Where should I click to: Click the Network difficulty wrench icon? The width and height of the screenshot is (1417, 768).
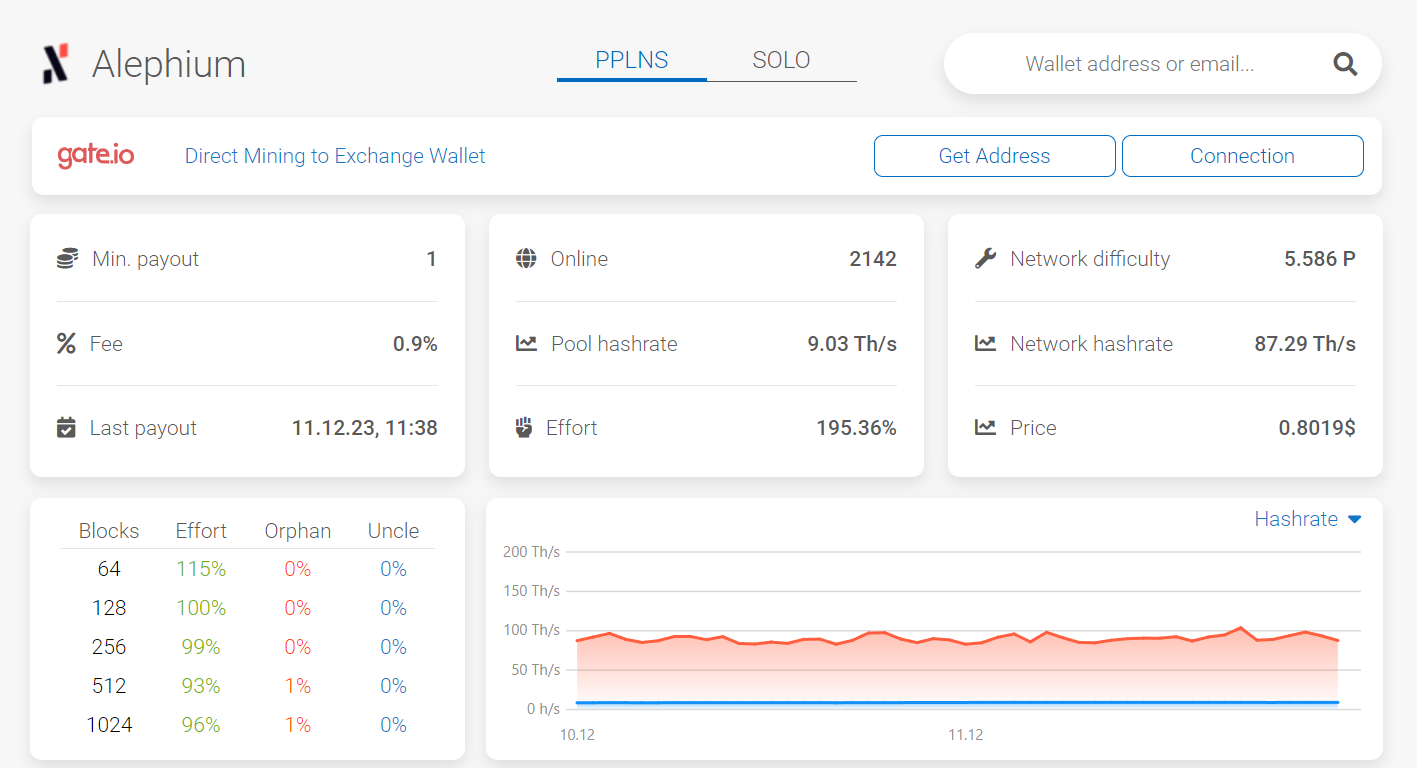pyautogui.click(x=985, y=258)
